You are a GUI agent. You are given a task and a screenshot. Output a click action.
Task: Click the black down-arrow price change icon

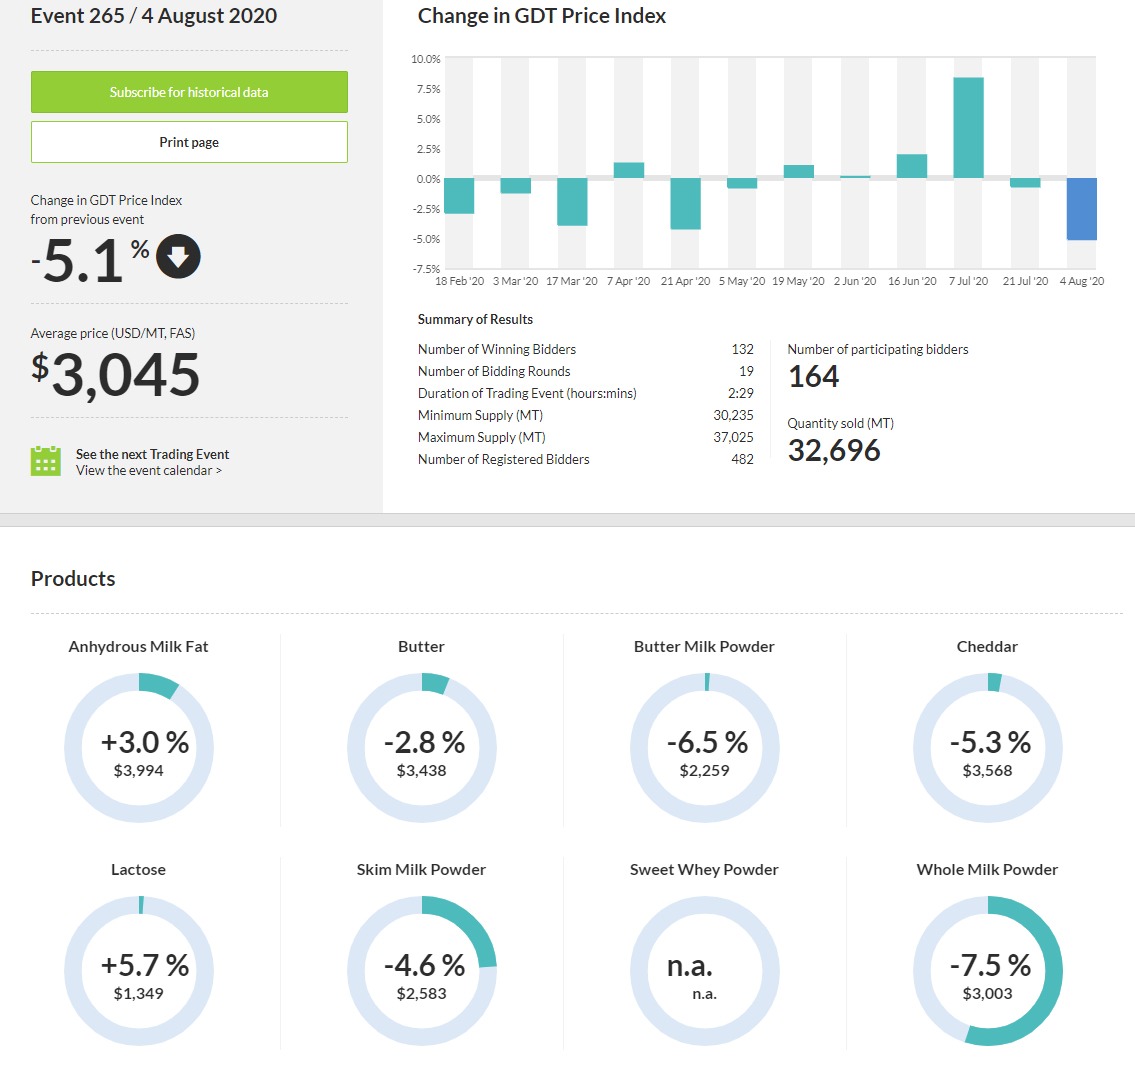tap(178, 257)
